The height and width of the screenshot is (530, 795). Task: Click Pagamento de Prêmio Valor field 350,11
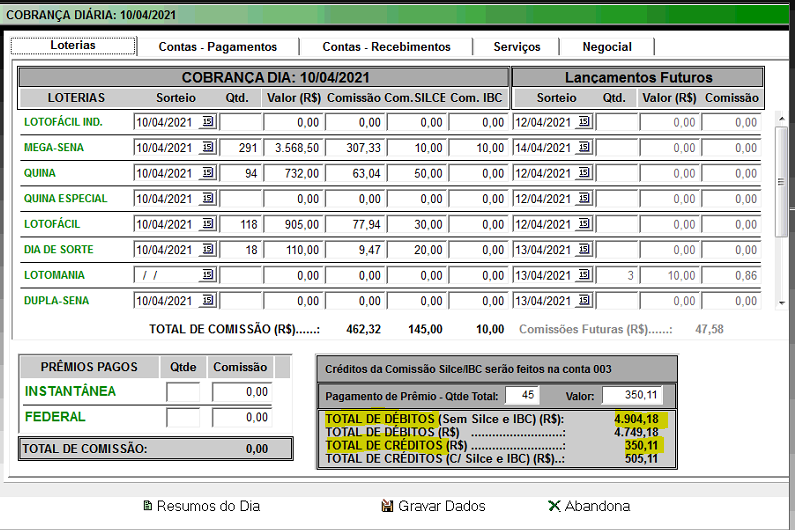pos(632,395)
